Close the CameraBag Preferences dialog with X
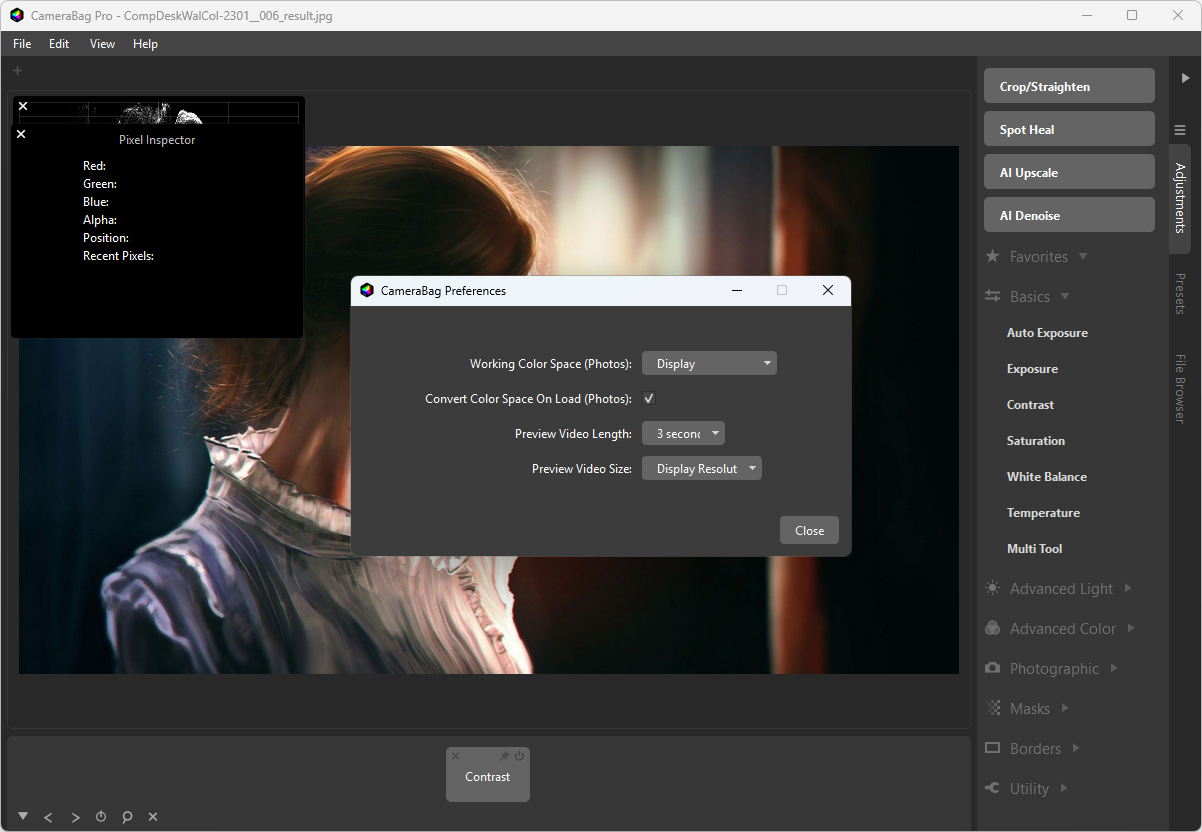Viewport: 1202px width, 832px height. (827, 291)
